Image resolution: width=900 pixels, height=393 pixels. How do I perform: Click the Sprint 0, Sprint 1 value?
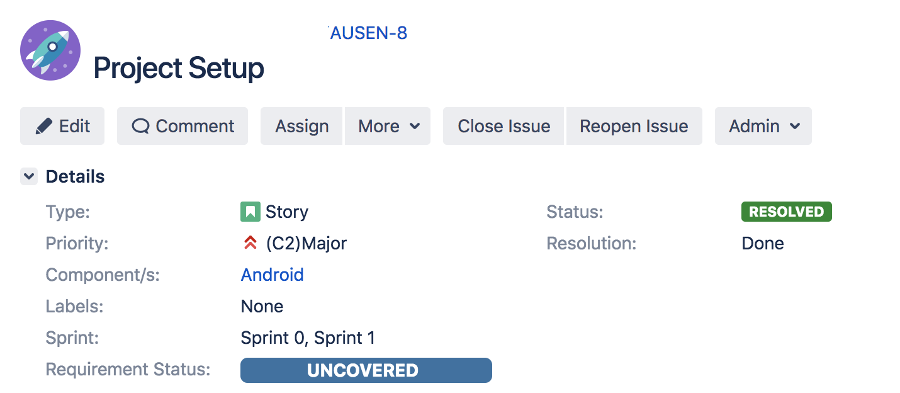pyautogui.click(x=308, y=338)
